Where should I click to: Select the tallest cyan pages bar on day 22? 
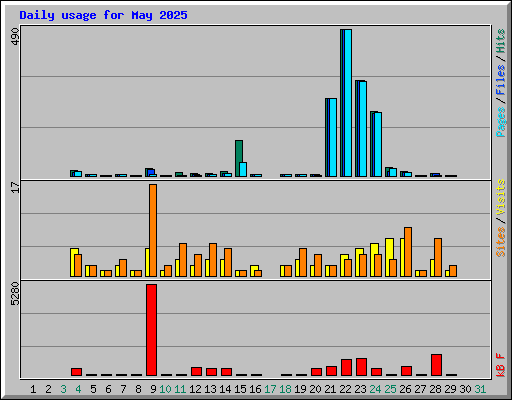tap(348, 103)
